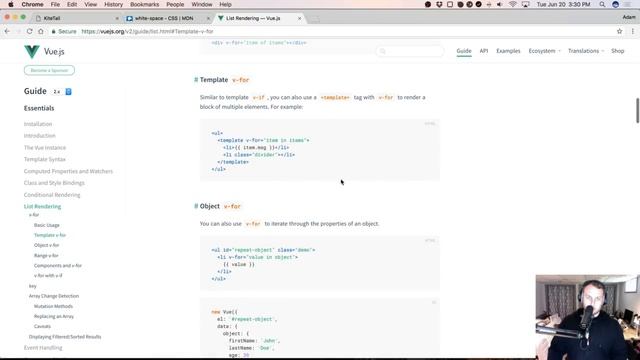This screenshot has height=360, width=640.
Task: Jump to Replacing an Array entry
Action: coord(54,316)
